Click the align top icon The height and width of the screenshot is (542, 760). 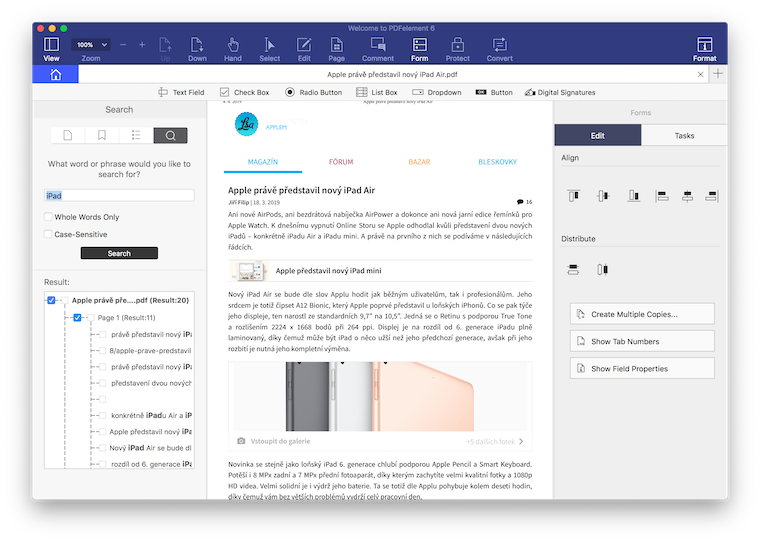[x=573, y=196]
